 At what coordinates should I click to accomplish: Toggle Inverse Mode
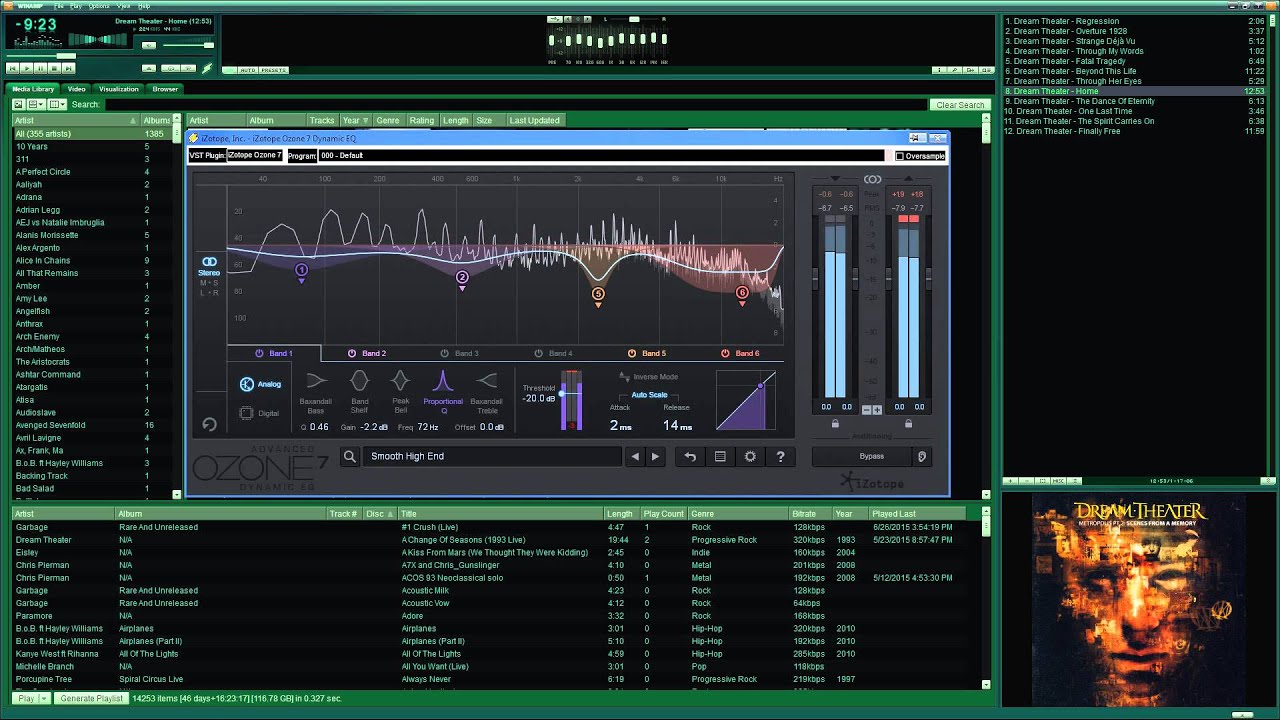[x=649, y=377]
